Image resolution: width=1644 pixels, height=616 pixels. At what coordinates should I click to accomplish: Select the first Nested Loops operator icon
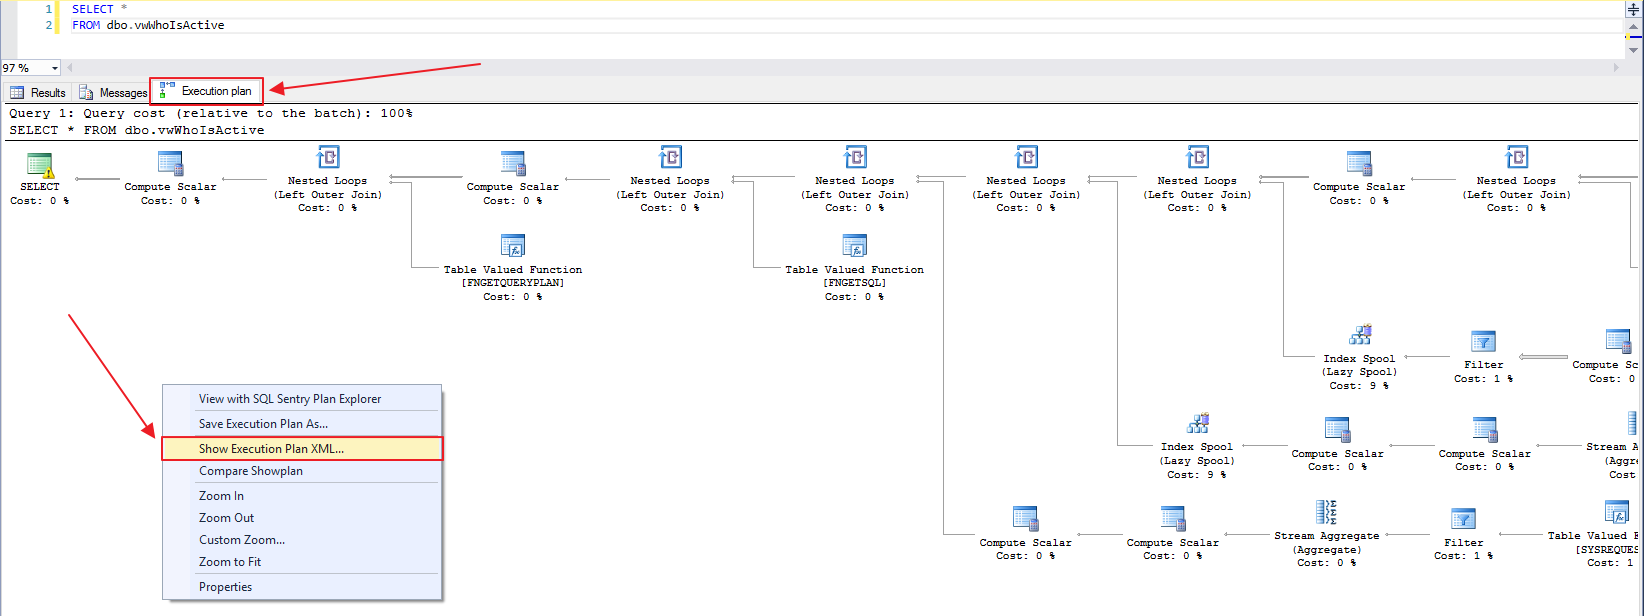tap(328, 158)
